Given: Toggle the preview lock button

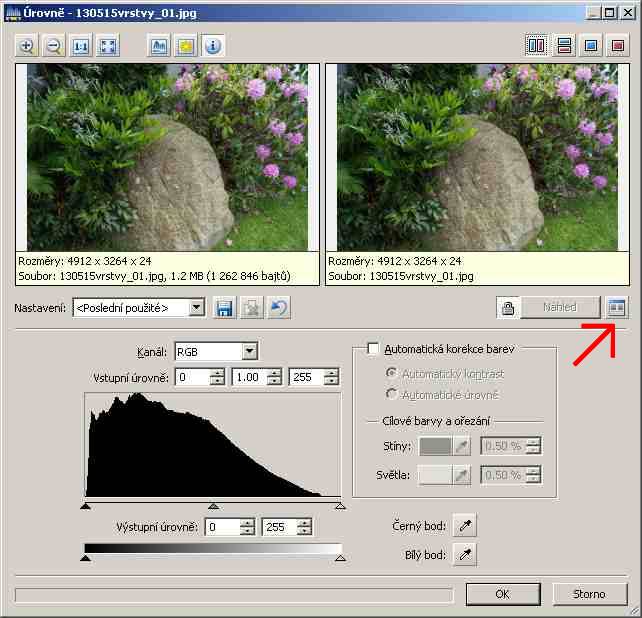Looking at the screenshot, I should [x=508, y=308].
